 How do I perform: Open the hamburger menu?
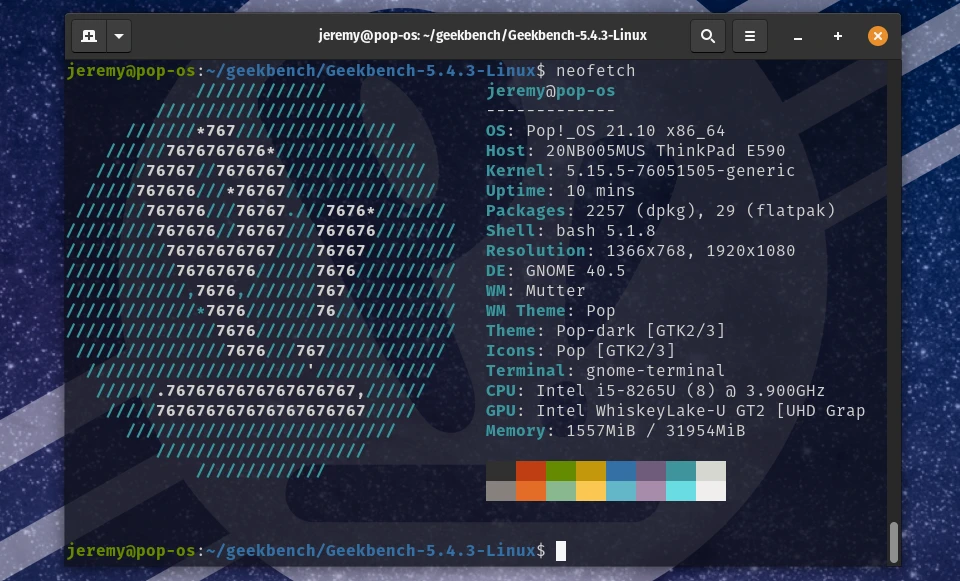[749, 36]
